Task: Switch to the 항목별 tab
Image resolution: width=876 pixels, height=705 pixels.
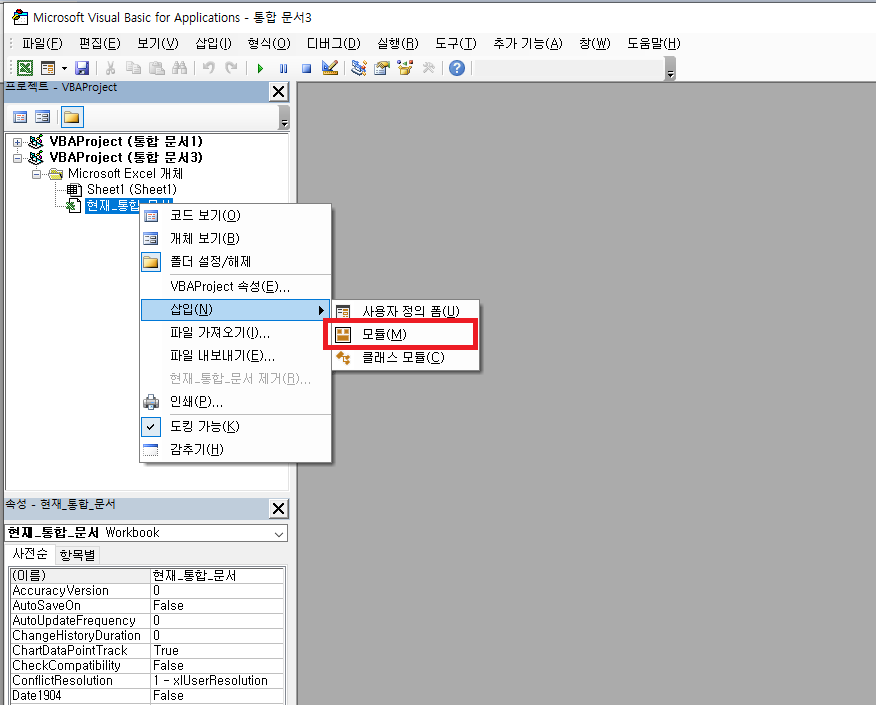Action: pyautogui.click(x=78, y=555)
